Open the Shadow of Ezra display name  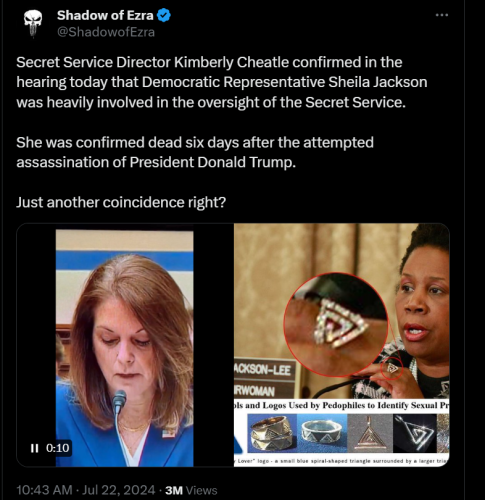click(x=105, y=15)
